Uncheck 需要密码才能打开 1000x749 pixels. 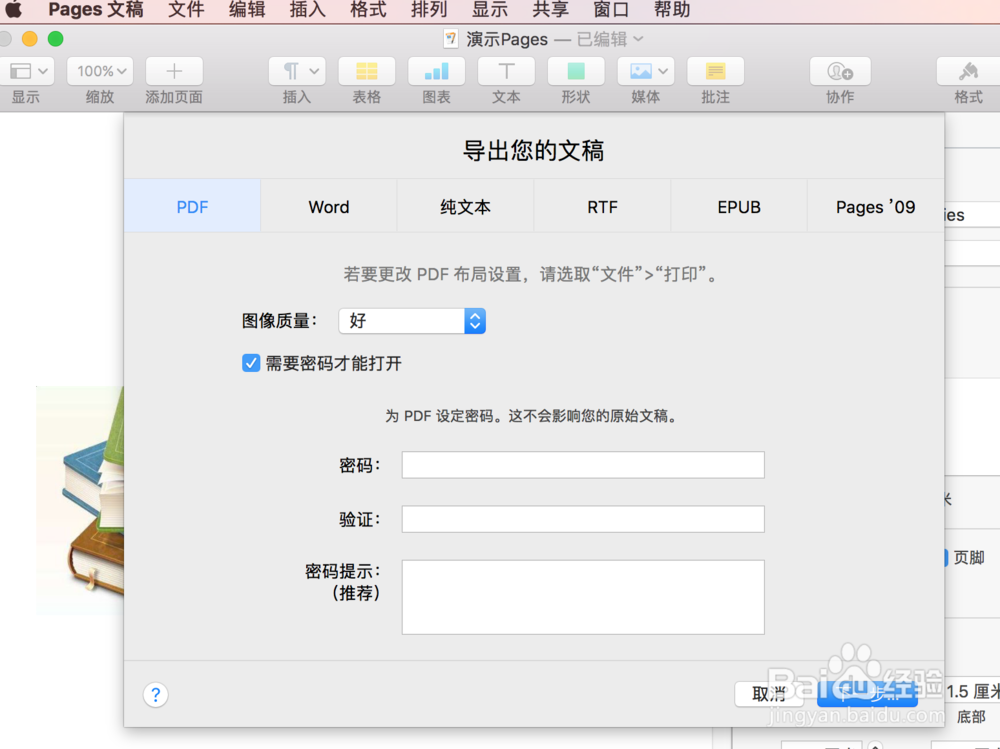pos(251,363)
